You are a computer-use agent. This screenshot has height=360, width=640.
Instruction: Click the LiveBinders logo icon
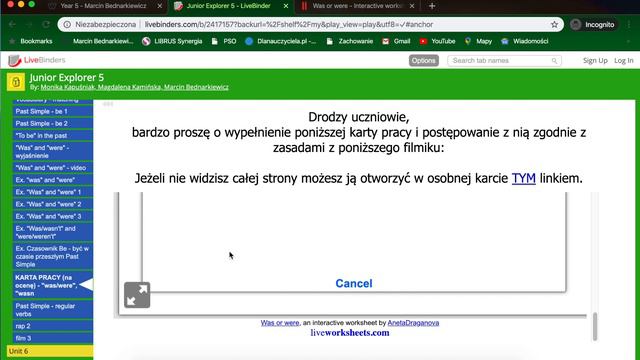click(14, 60)
